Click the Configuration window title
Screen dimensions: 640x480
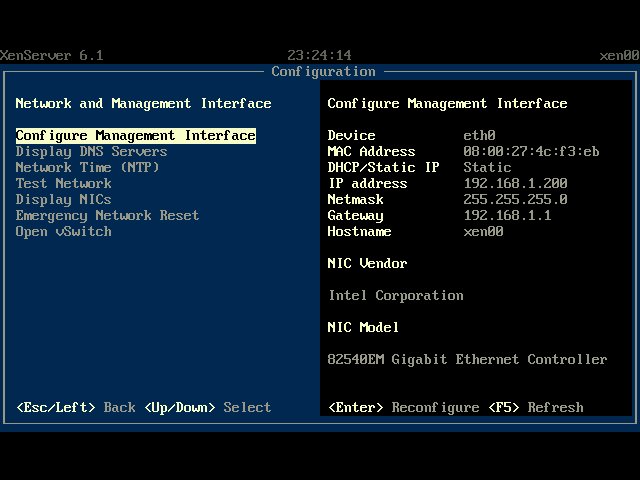(x=323, y=72)
